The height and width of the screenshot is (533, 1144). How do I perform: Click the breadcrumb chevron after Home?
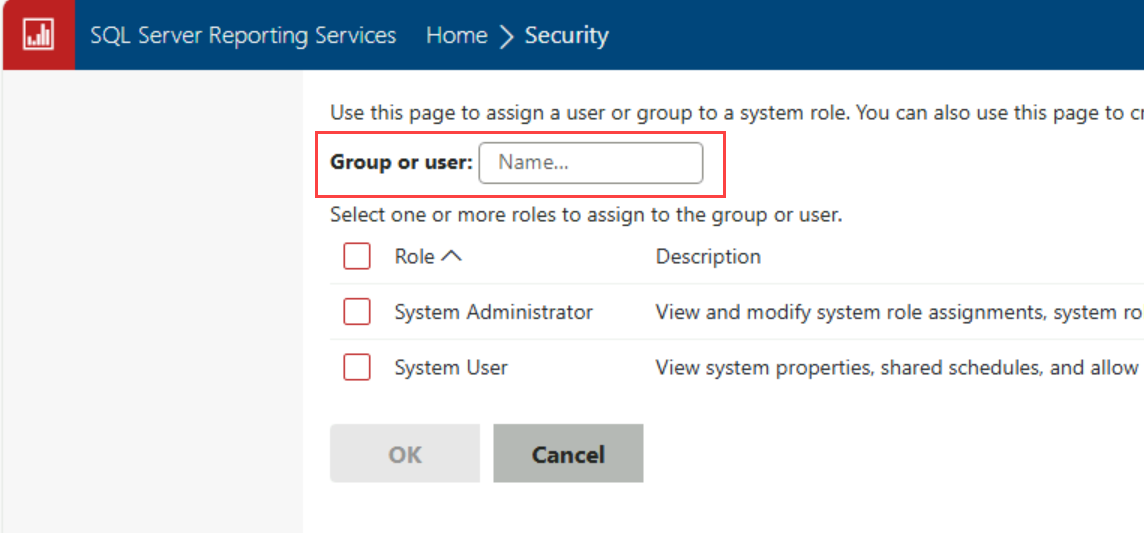[507, 36]
